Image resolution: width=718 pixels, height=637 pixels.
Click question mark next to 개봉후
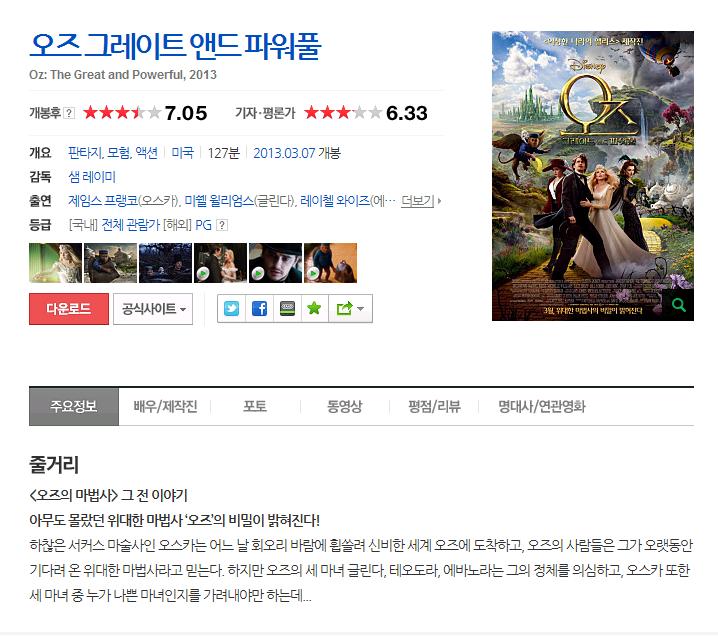point(69,113)
